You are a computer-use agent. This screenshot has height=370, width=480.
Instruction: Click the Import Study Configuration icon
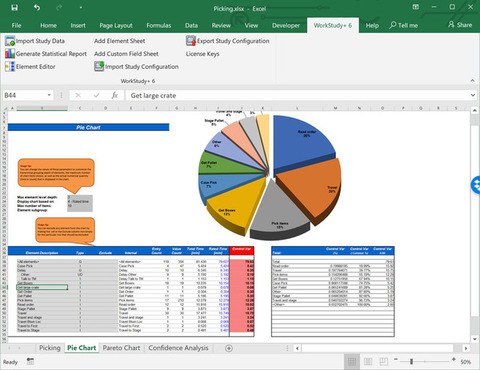99,66
